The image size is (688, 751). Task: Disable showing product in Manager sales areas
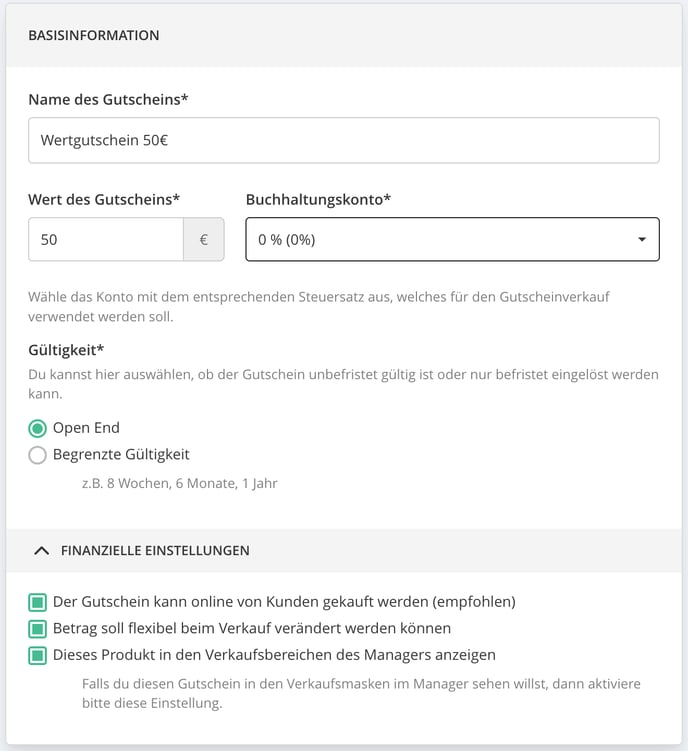click(x=37, y=655)
